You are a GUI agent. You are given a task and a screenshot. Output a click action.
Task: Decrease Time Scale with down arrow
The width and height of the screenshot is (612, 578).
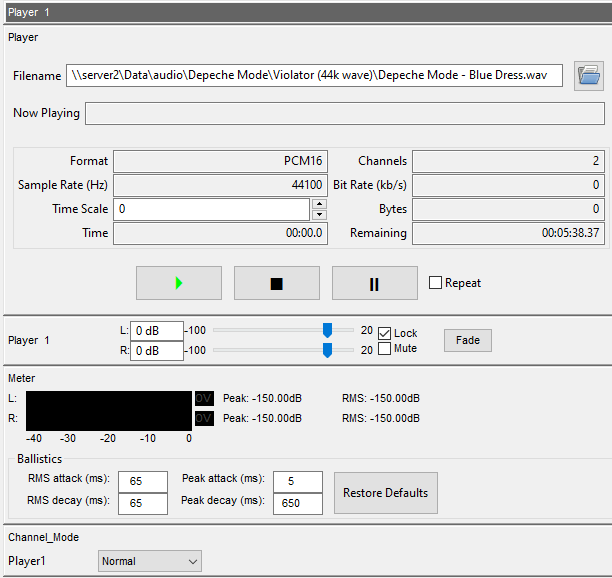click(x=319, y=214)
